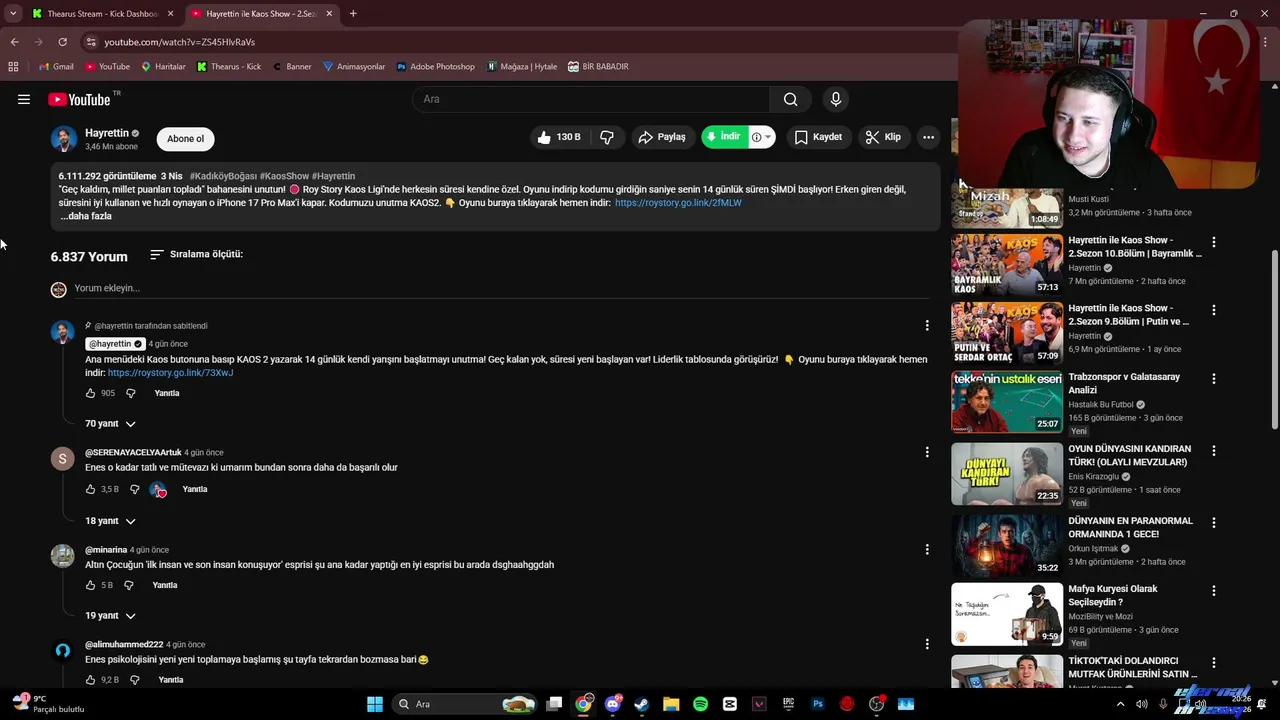Open Bayramlık Kaos 57:13 video thumbnail
1280x720 pixels.
pos(1007,265)
